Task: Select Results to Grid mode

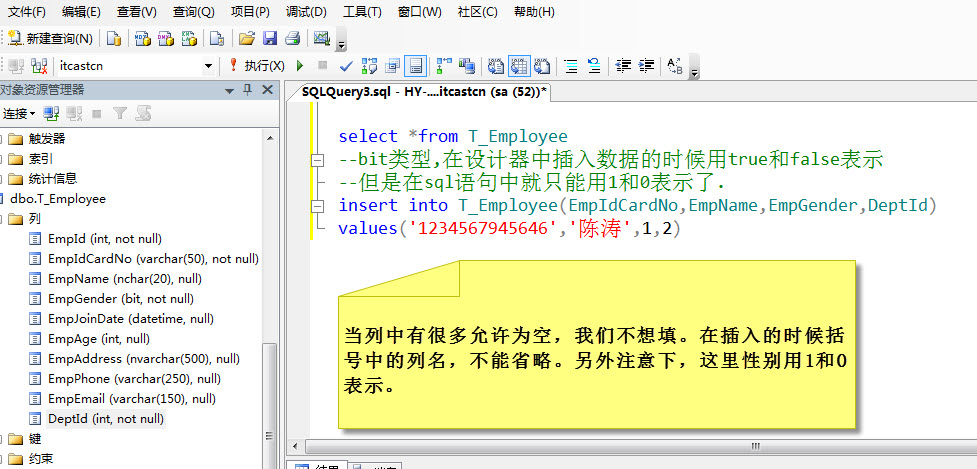Action: (x=519, y=65)
